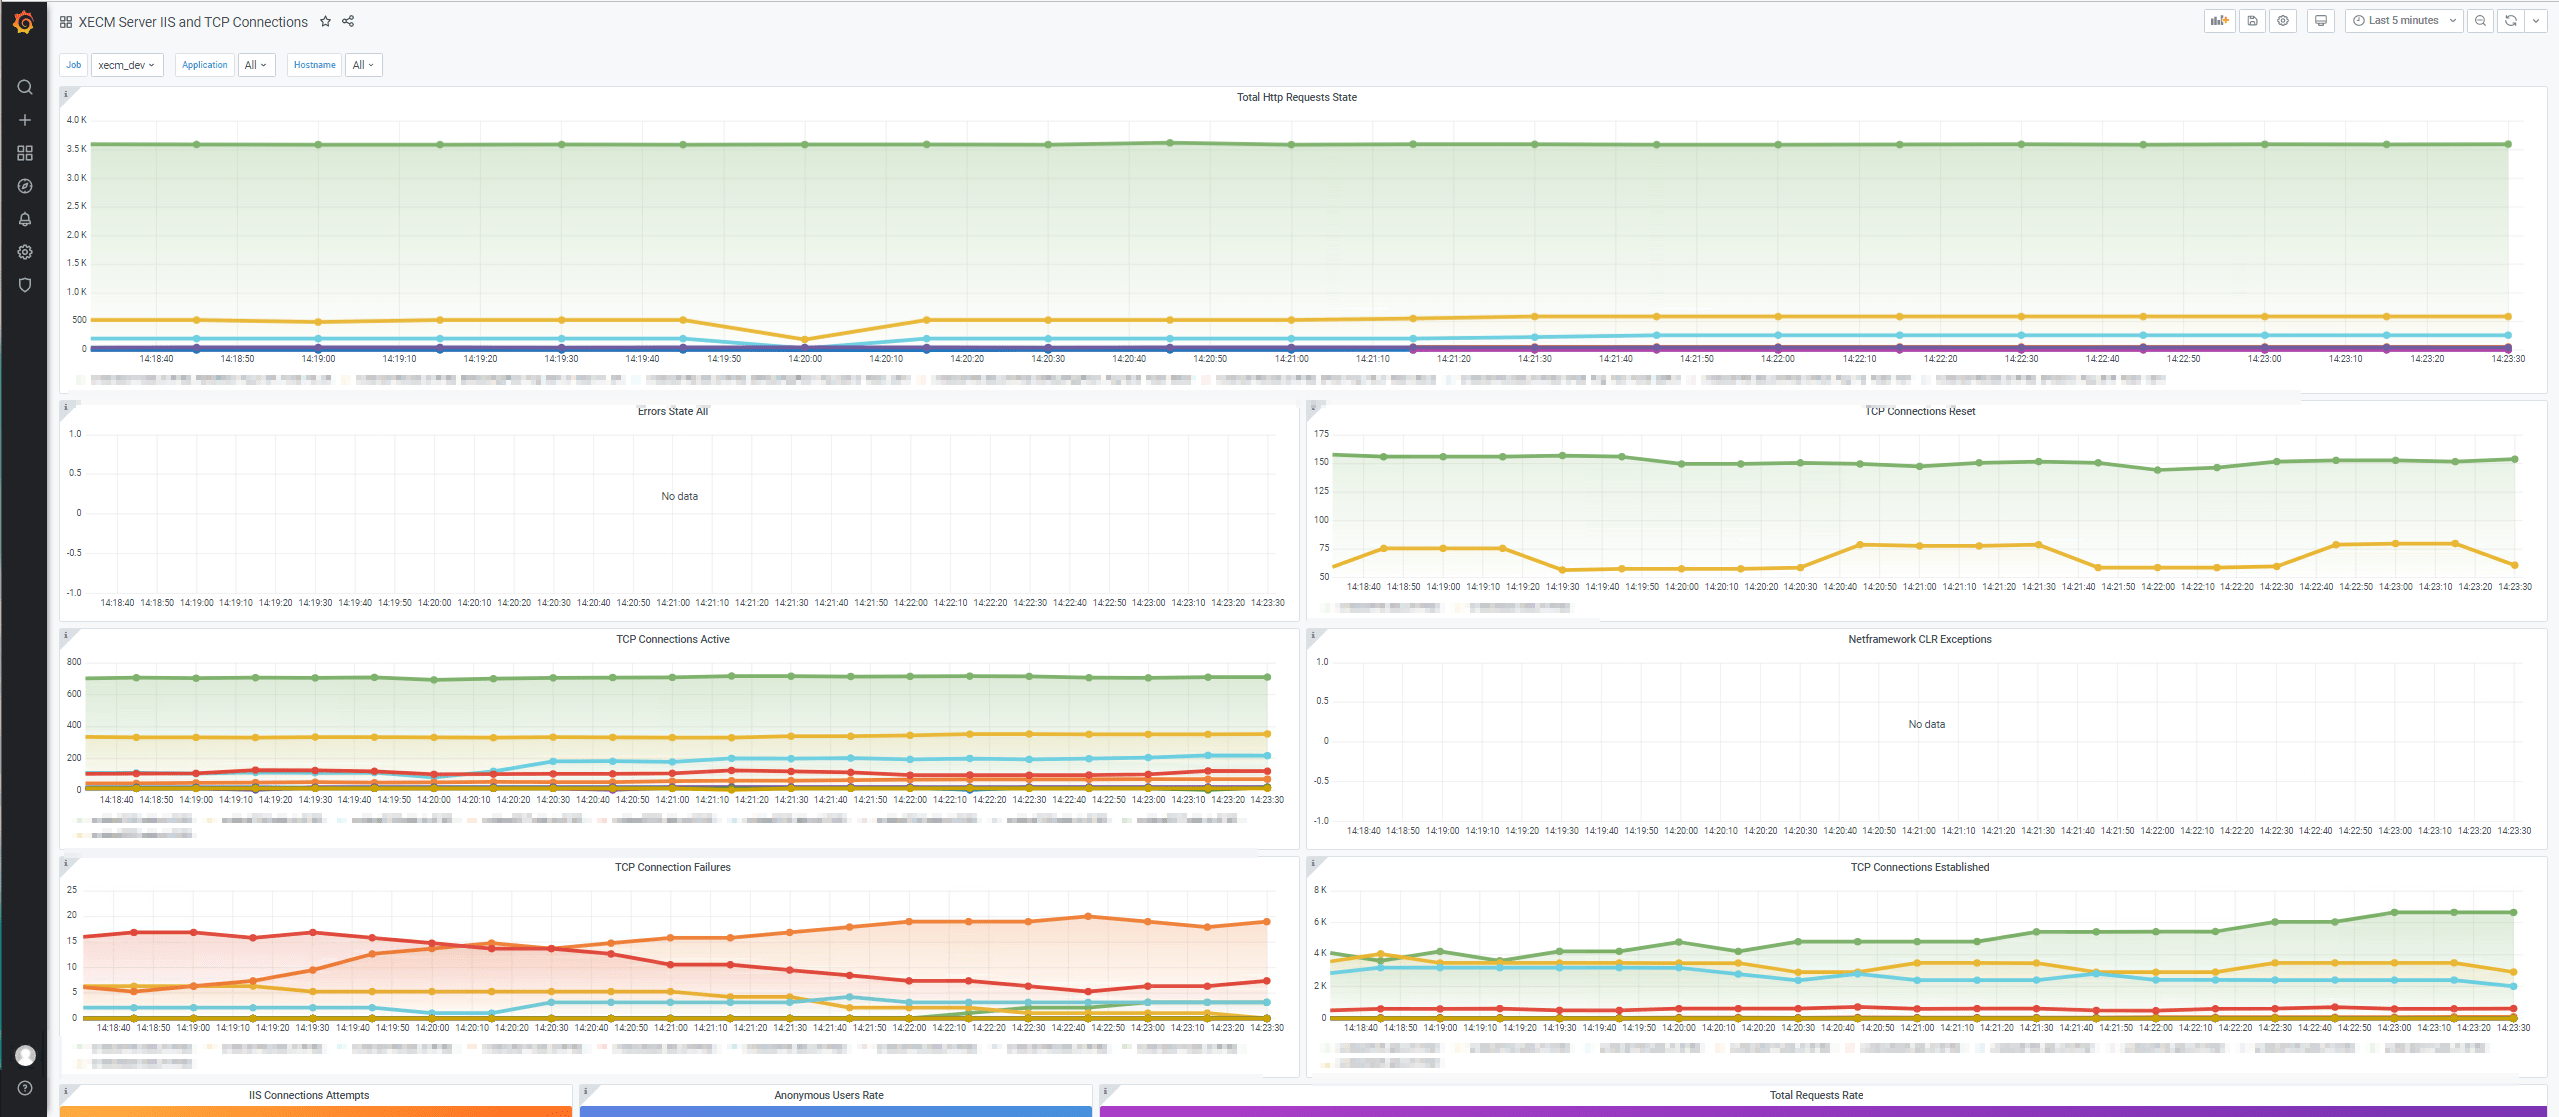Screen dimensions: 2559x1117
Task: Expand the Job xecm_dev dropdown
Action: 126,65
